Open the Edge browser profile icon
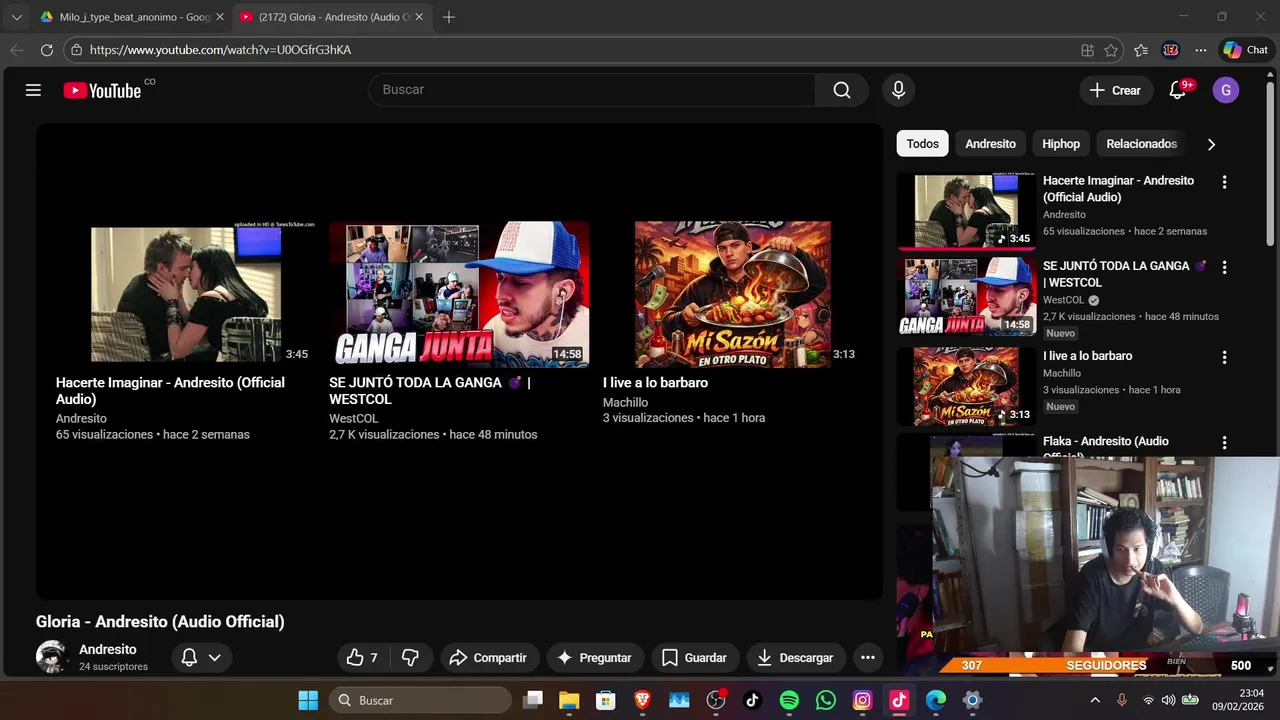This screenshot has height=720, width=1280. (x=1171, y=50)
